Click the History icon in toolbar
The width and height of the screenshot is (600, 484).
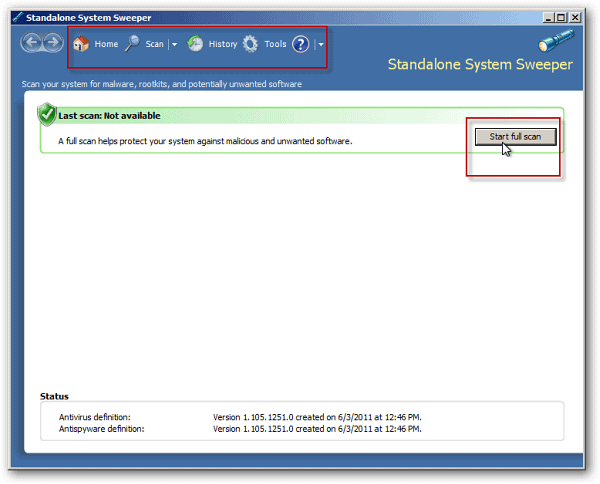196,44
